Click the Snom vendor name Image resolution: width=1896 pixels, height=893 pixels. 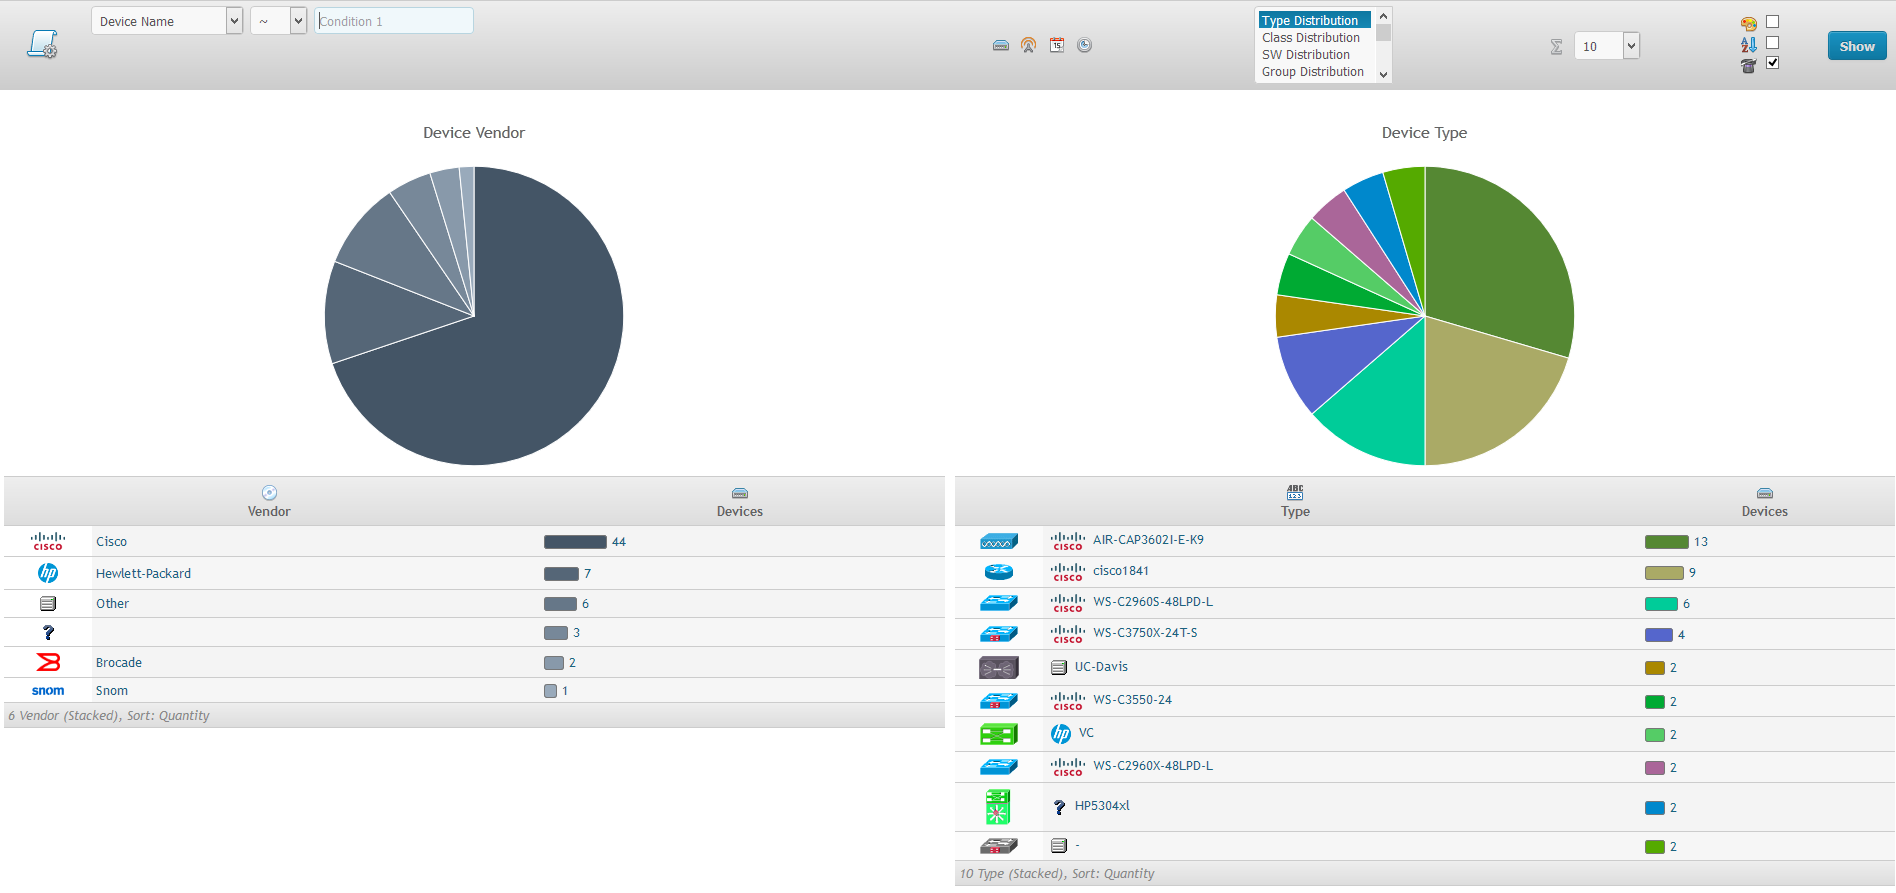pyautogui.click(x=112, y=691)
